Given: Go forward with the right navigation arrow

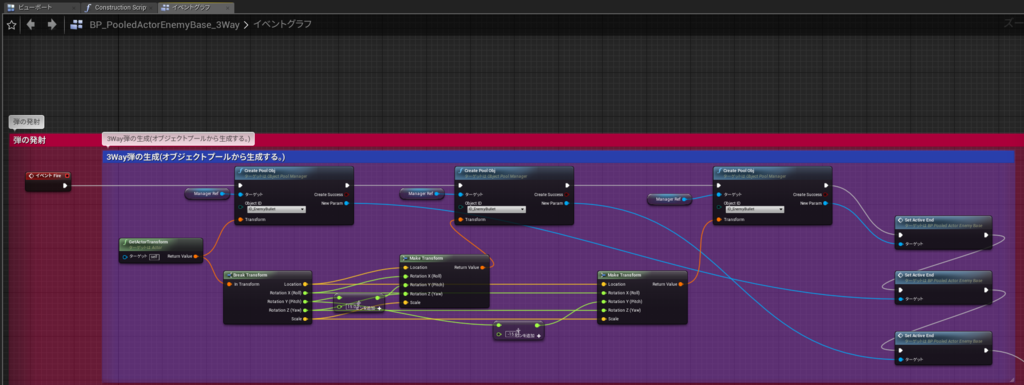Looking at the screenshot, I should click(52, 25).
